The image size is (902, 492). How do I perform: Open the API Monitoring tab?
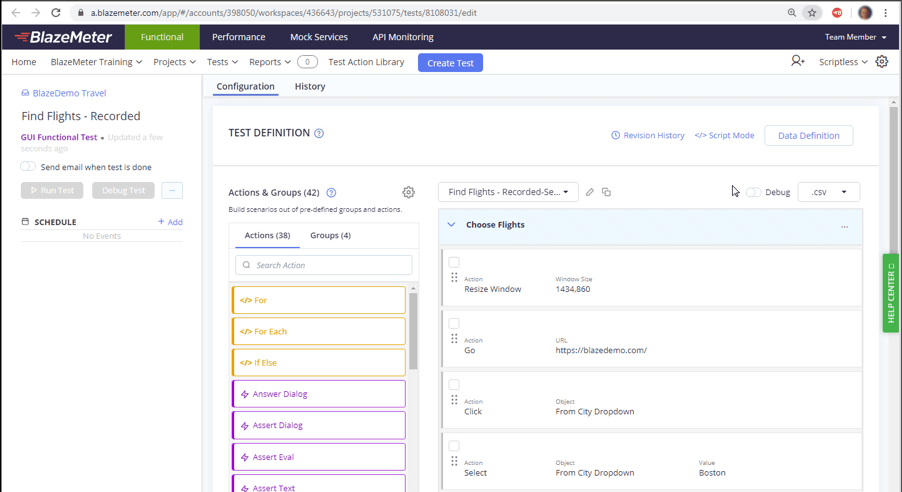point(403,37)
